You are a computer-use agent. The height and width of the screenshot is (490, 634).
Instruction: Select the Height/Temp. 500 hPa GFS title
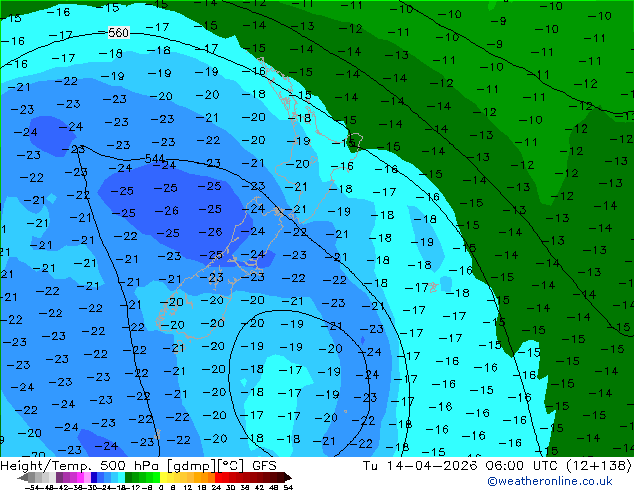coord(138,466)
